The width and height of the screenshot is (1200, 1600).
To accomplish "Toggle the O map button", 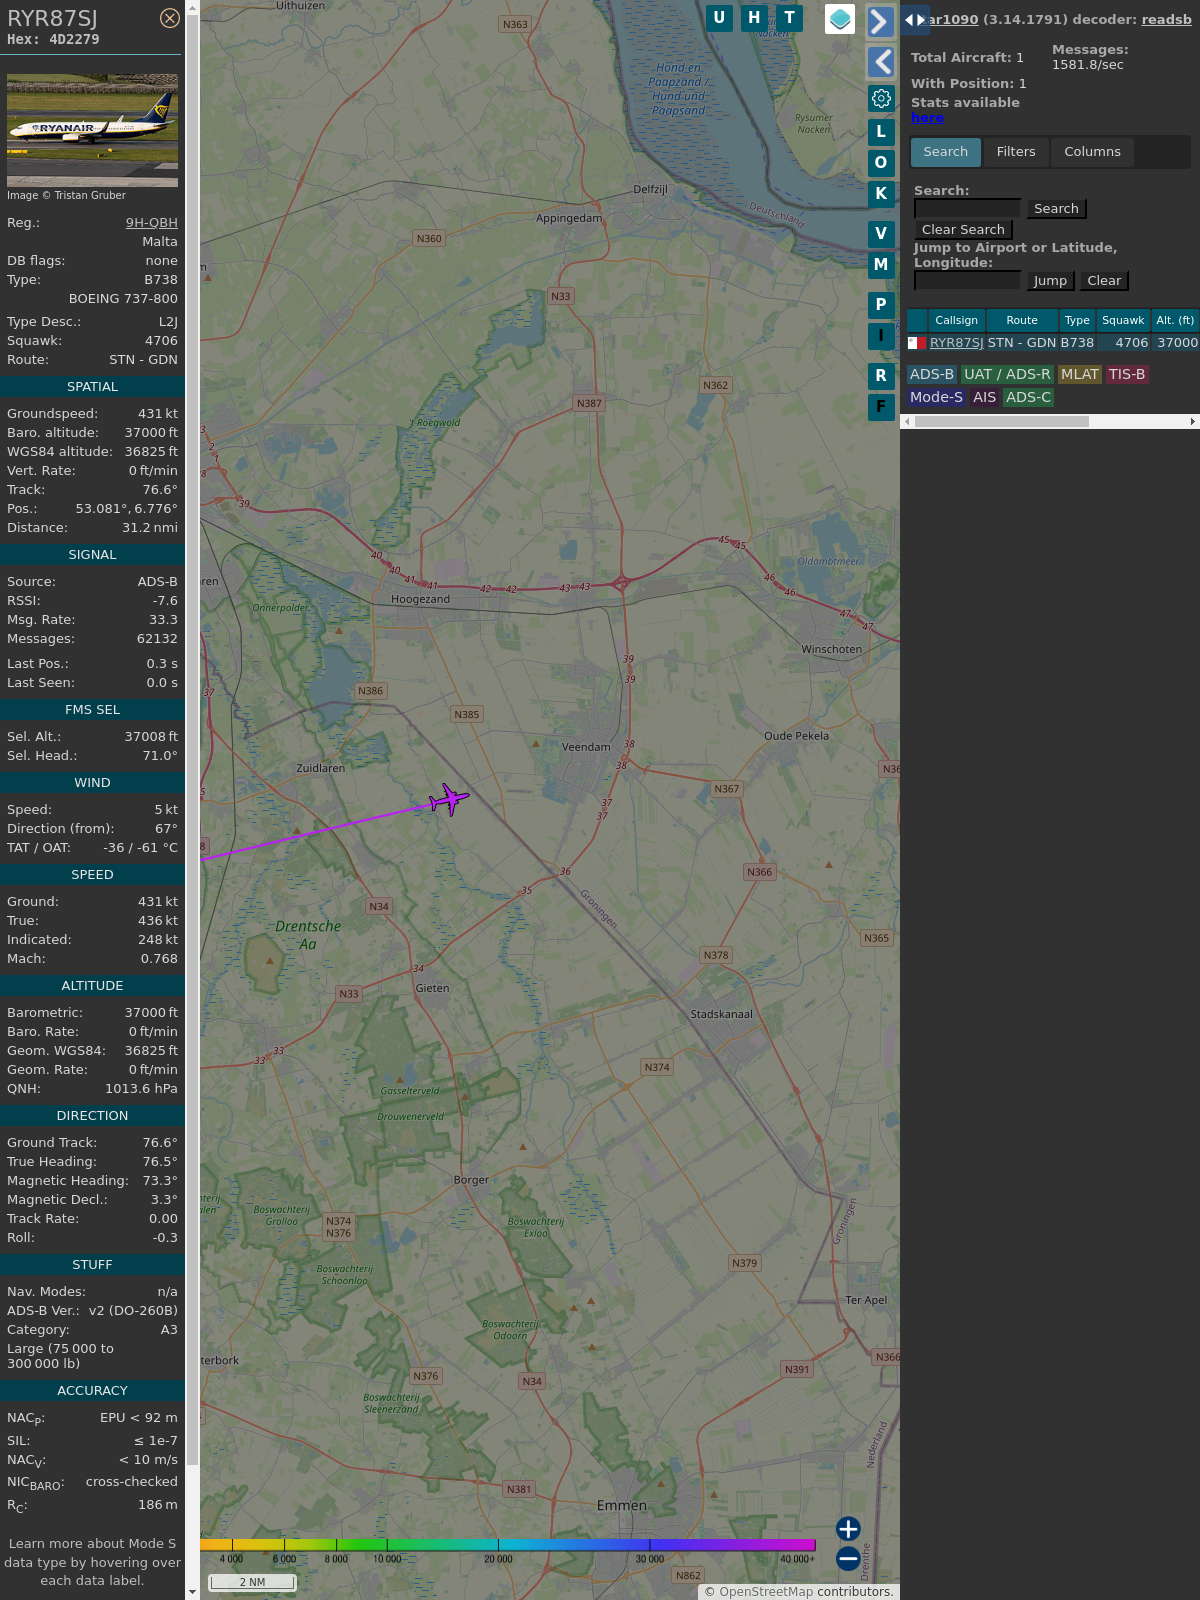I will 881,162.
